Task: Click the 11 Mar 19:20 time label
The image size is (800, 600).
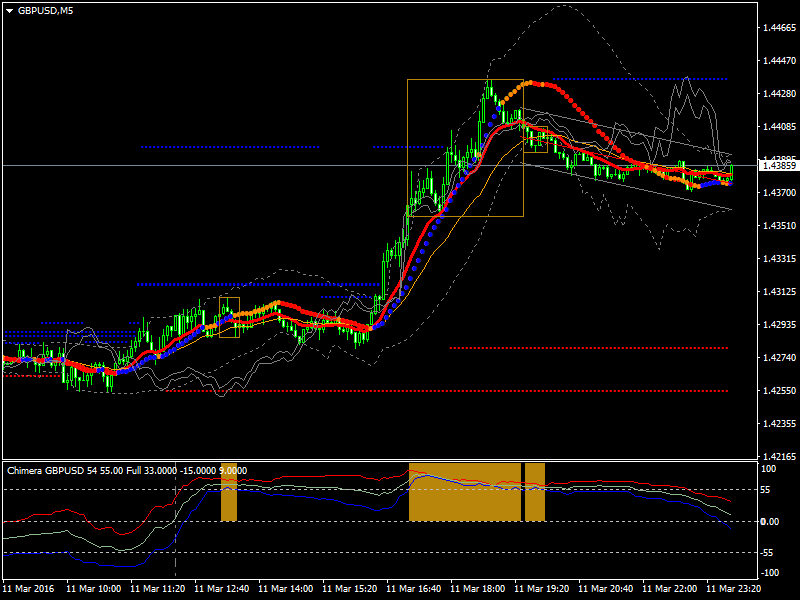Action: (542, 589)
